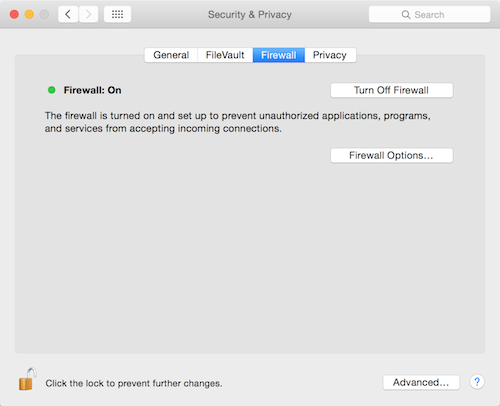The image size is (500, 406).
Task: Switch to the FileVault tab
Action: click(x=225, y=55)
